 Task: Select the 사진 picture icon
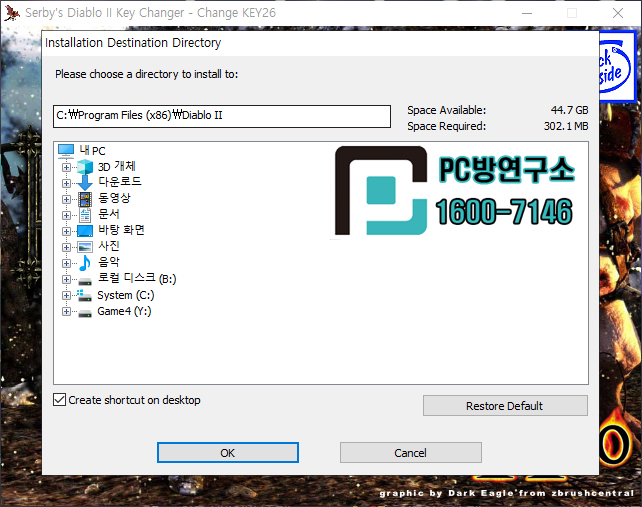[85, 247]
